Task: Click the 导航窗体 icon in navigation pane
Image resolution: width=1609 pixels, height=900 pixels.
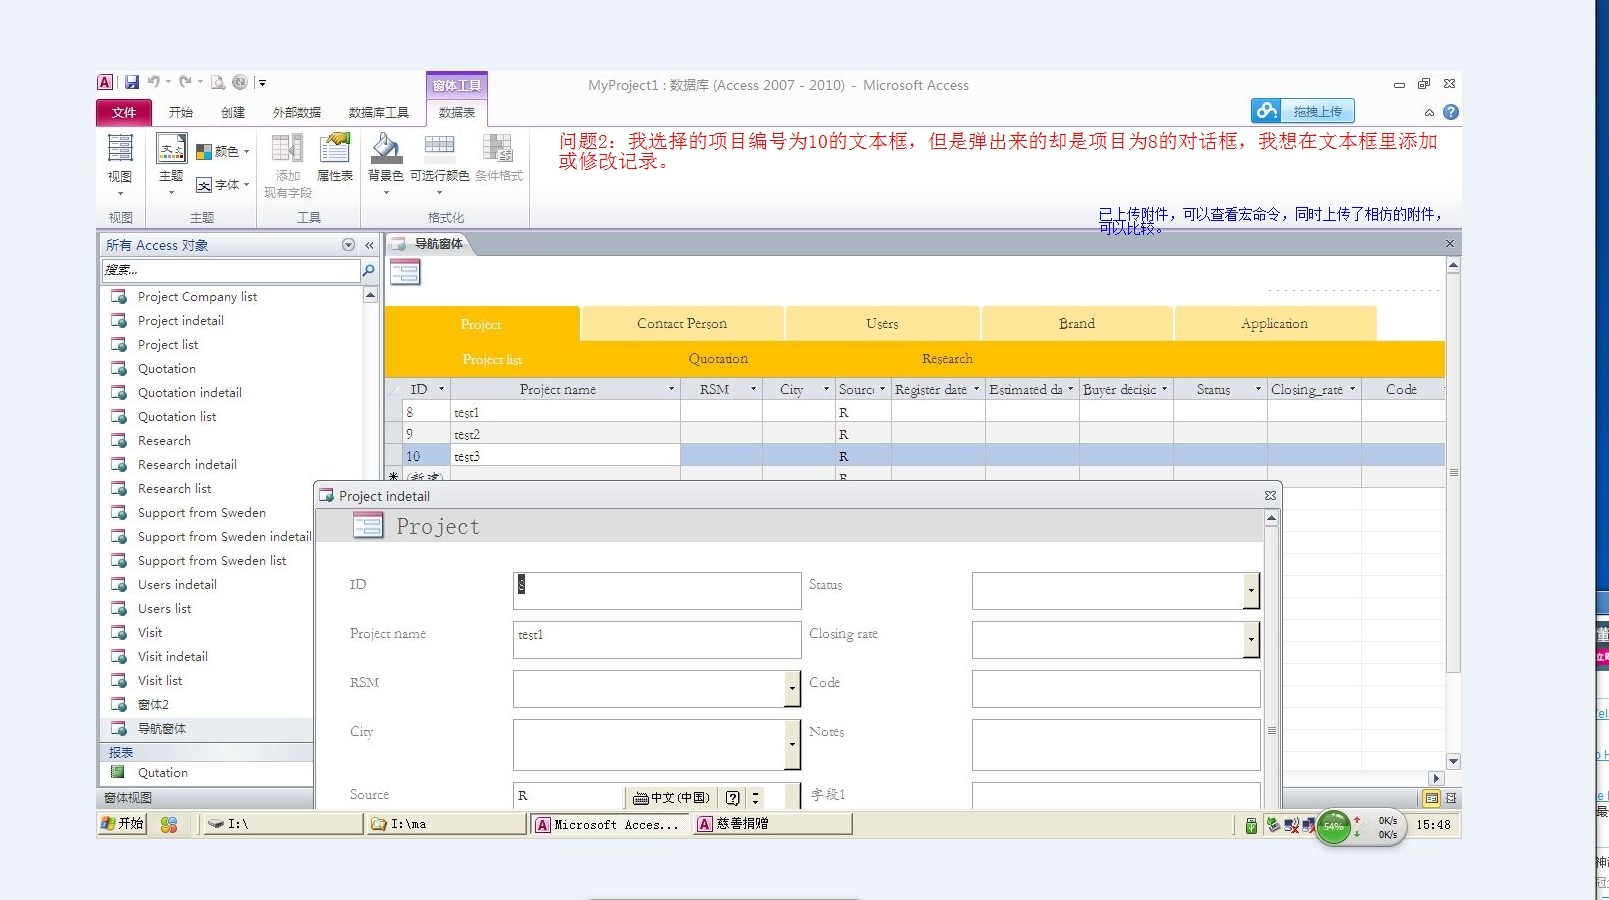Action: pos(119,729)
